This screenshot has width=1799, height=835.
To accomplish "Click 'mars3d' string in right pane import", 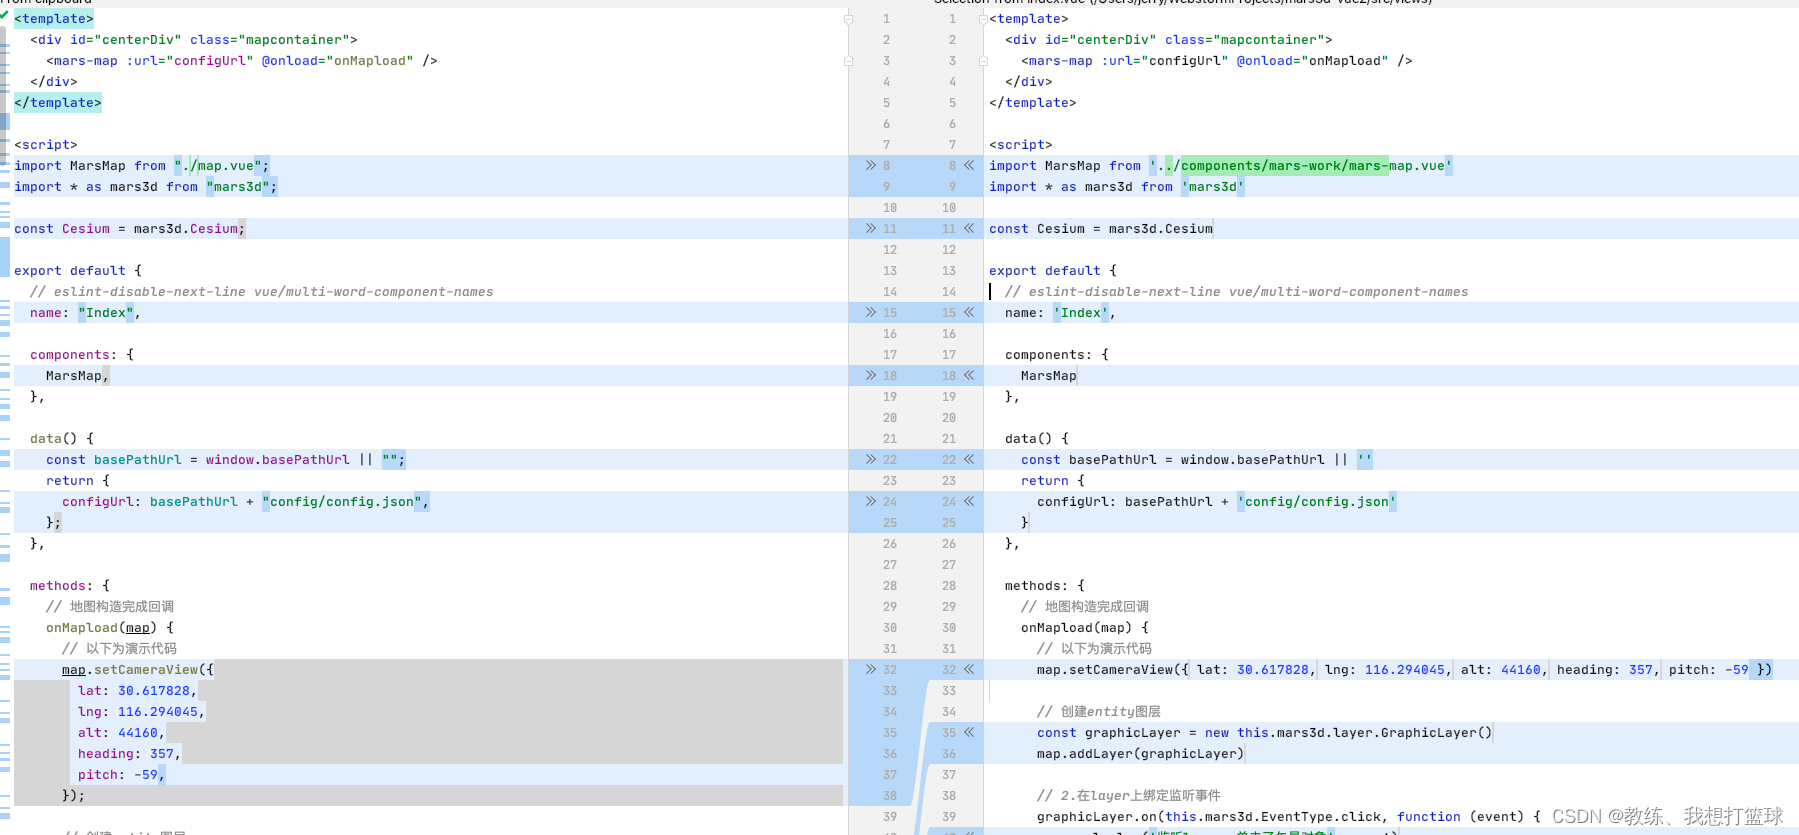I will pos(1213,187).
